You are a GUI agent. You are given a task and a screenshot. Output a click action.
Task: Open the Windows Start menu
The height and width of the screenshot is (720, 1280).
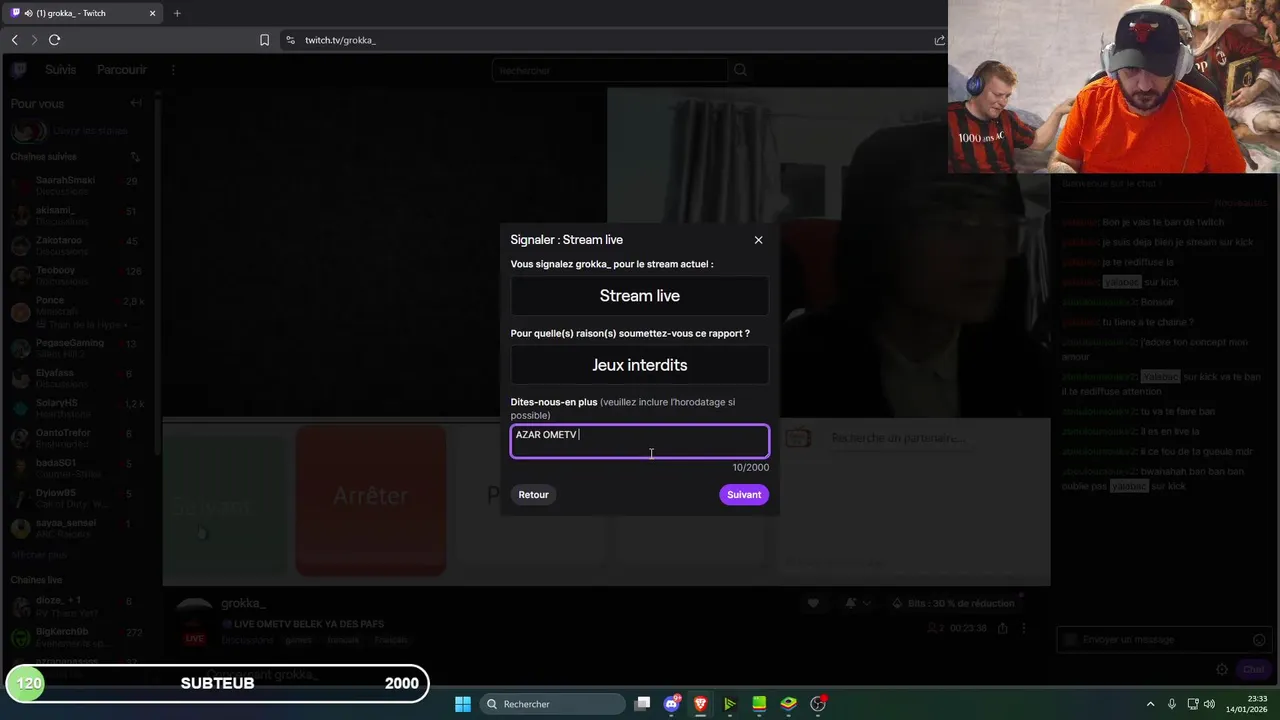[463, 704]
